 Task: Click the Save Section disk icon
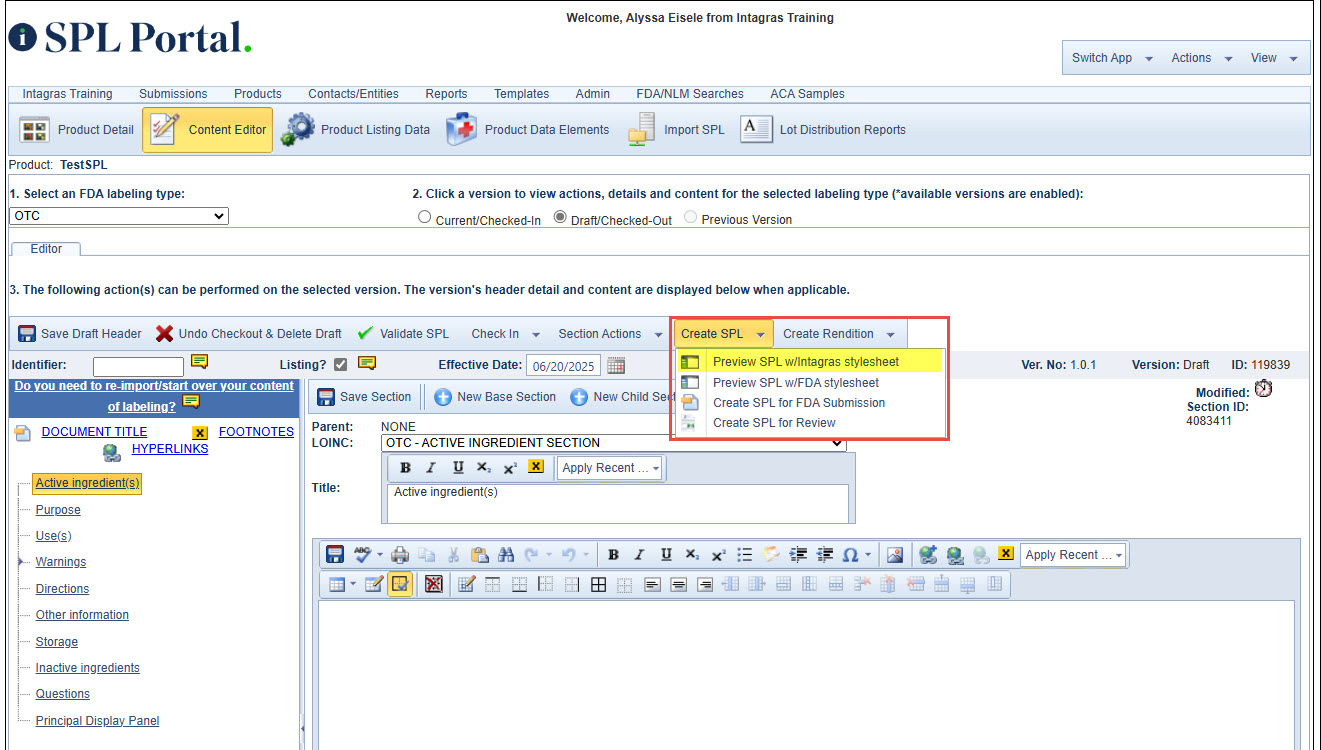coord(326,397)
